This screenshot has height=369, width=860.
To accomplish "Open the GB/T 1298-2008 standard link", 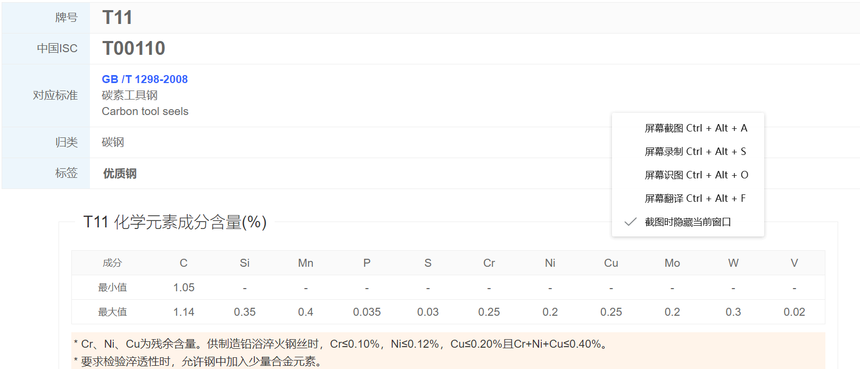I will pos(145,80).
